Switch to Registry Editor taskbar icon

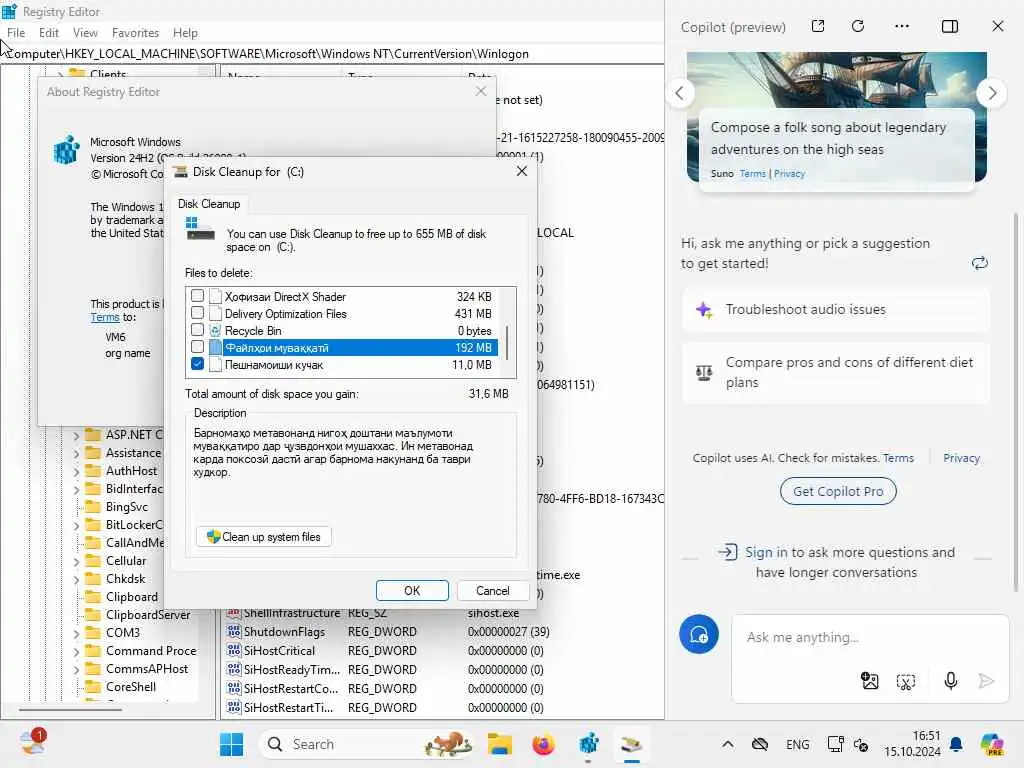pyautogui.click(x=588, y=744)
